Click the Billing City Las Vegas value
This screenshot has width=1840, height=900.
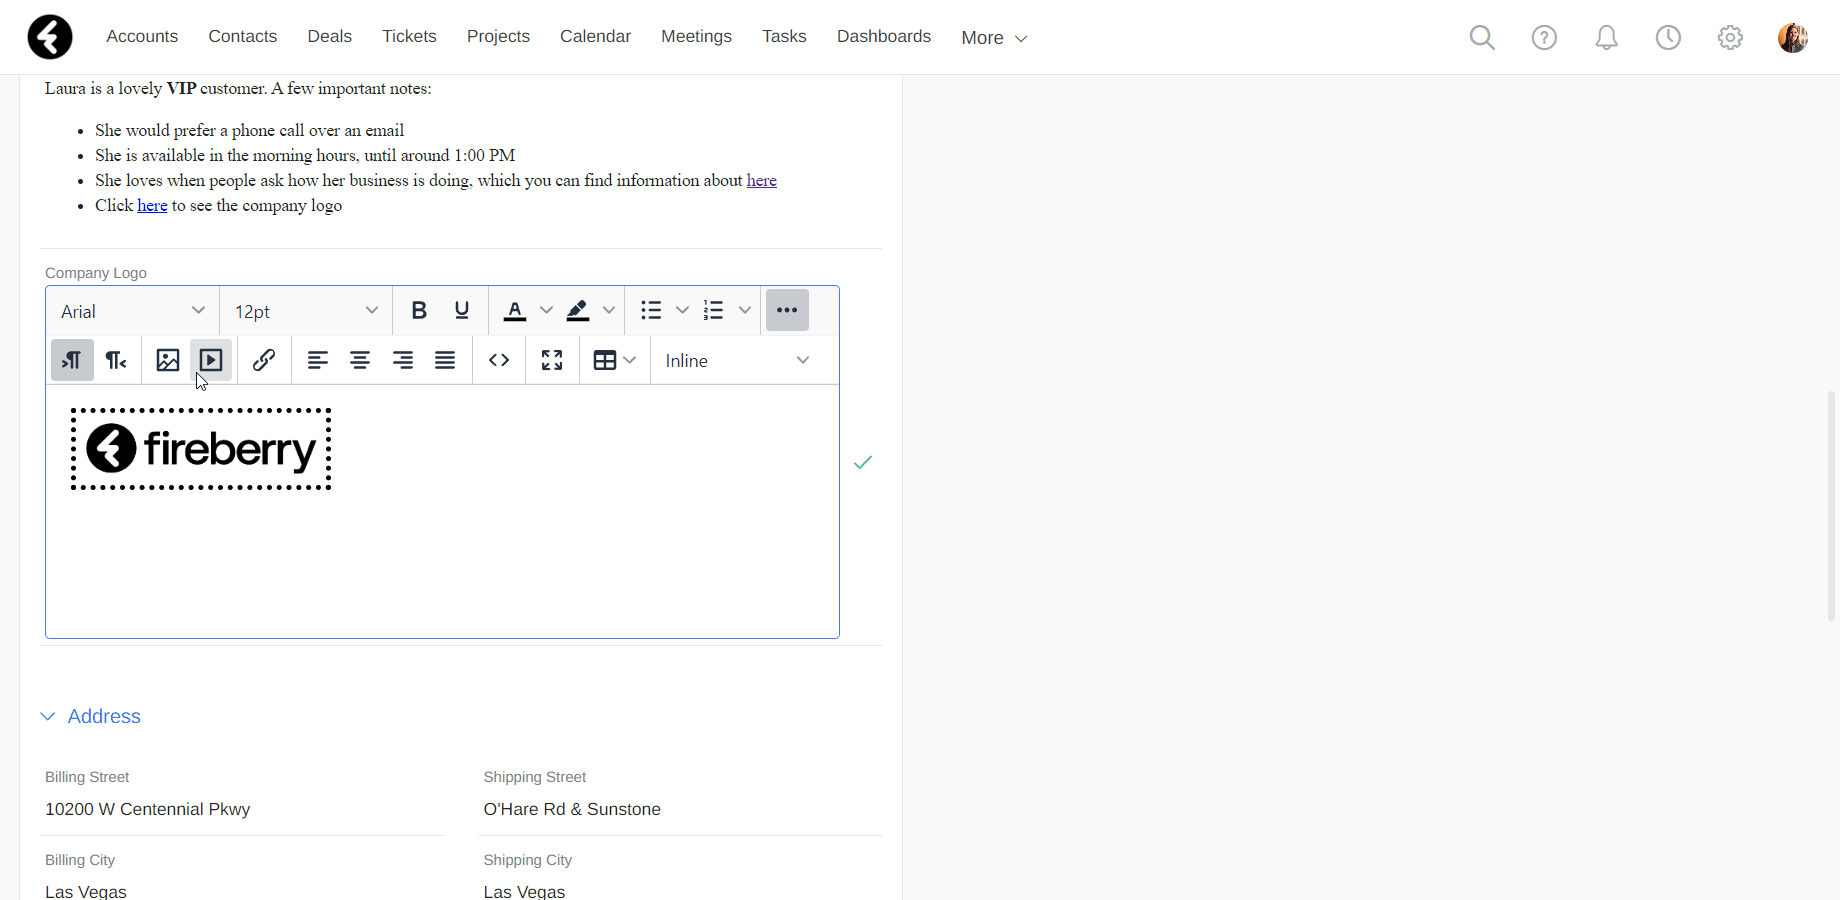click(x=86, y=891)
